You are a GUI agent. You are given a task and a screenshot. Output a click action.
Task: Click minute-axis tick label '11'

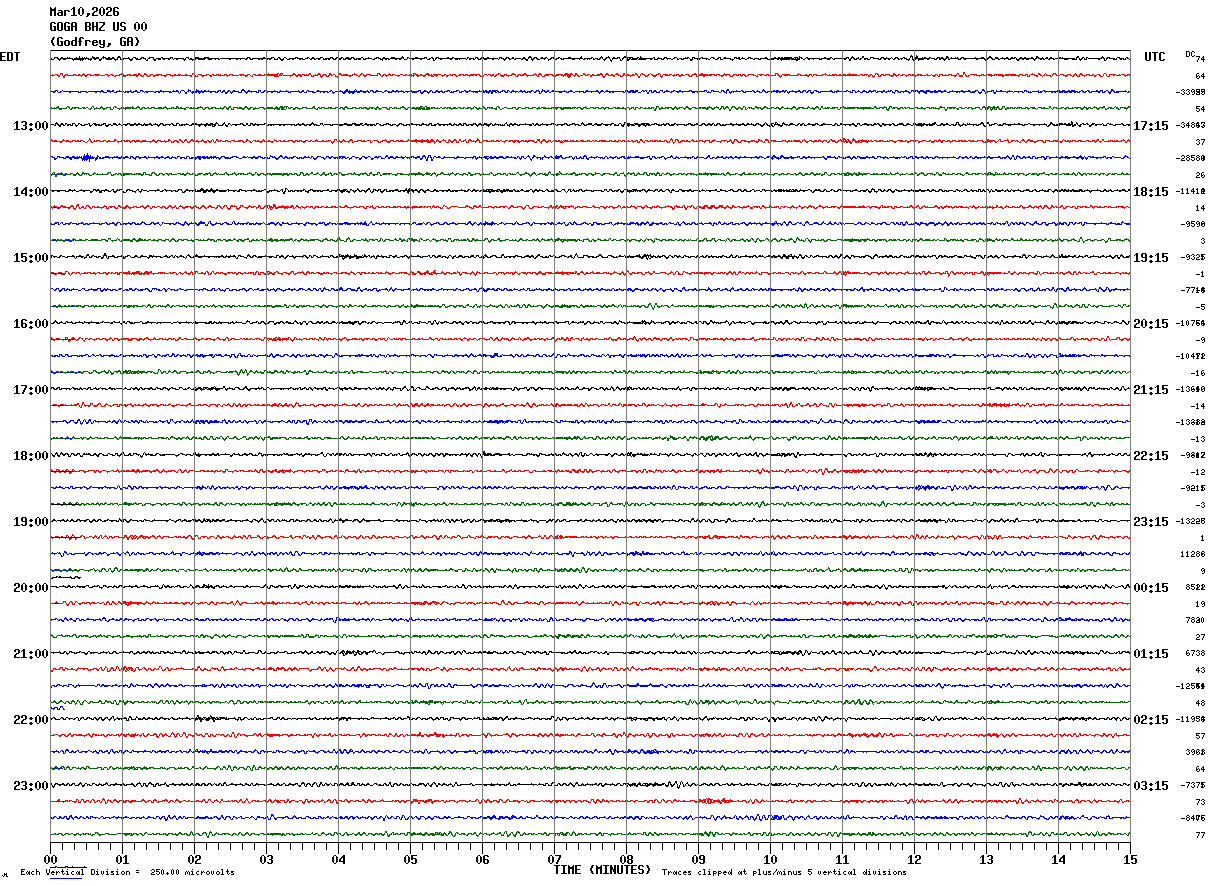(842, 859)
